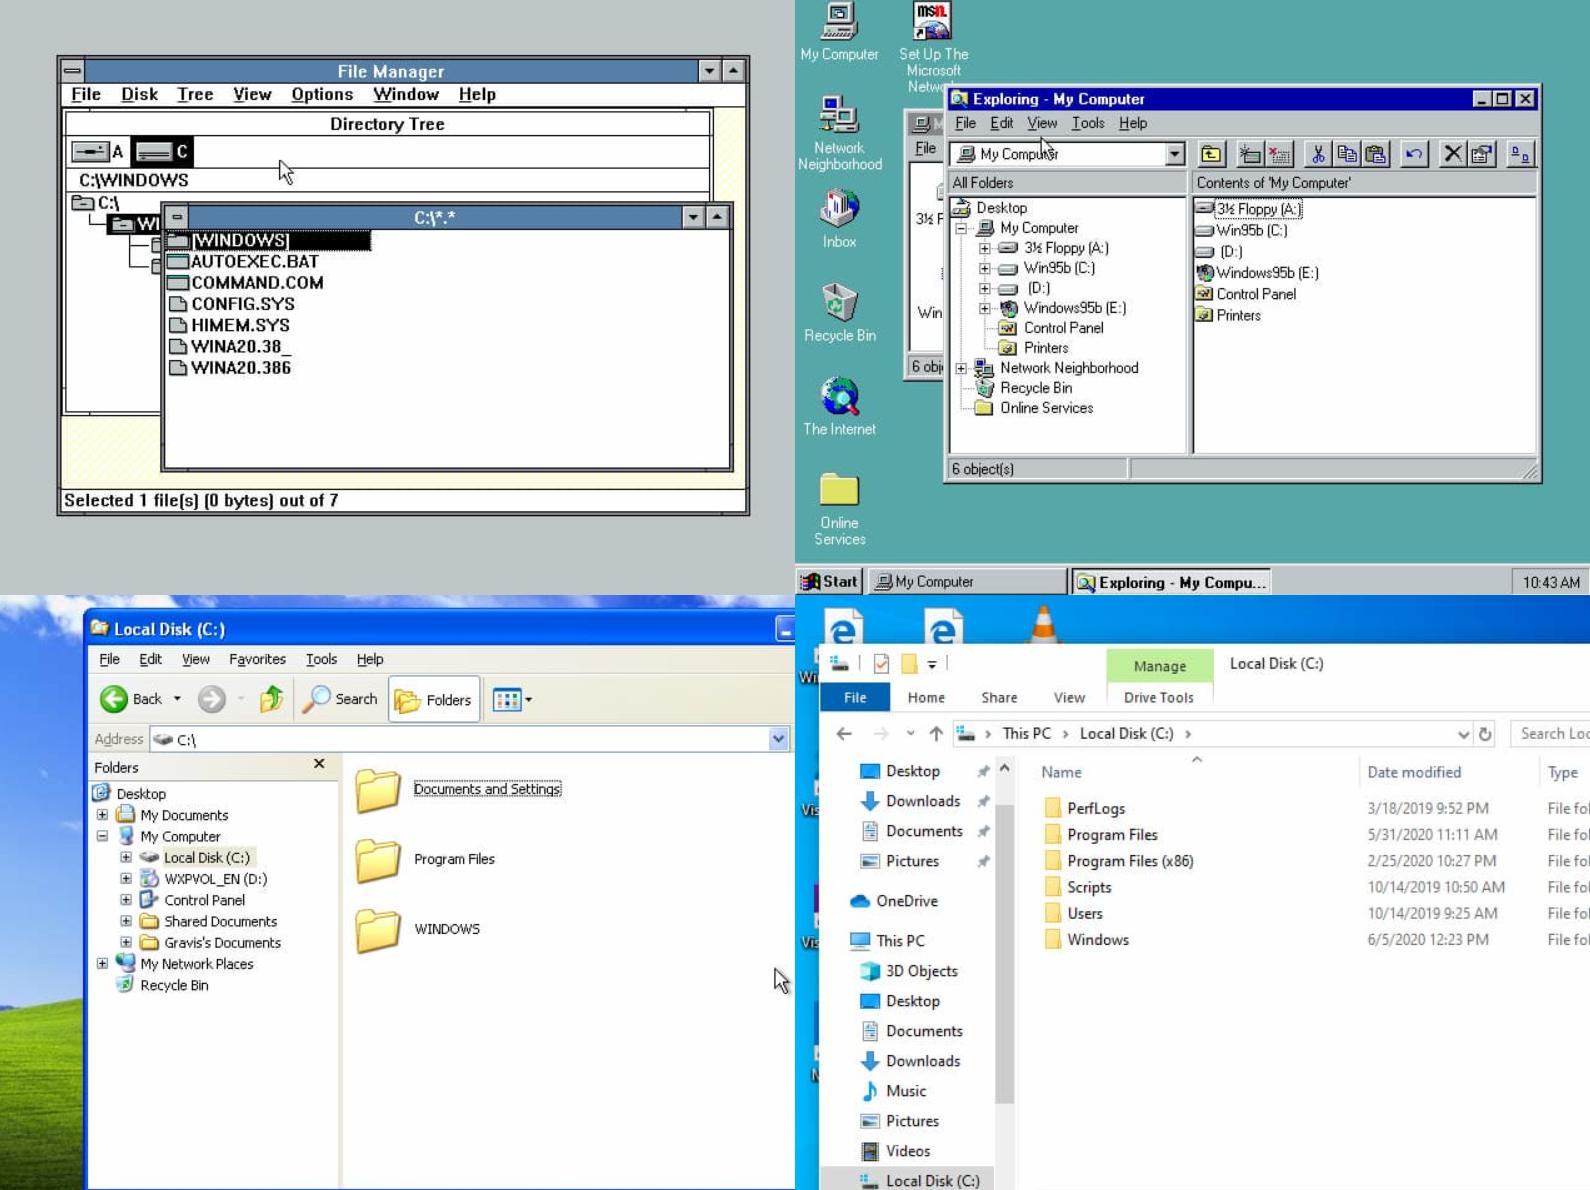Select drive A icon in File Manager

[x=98, y=152]
